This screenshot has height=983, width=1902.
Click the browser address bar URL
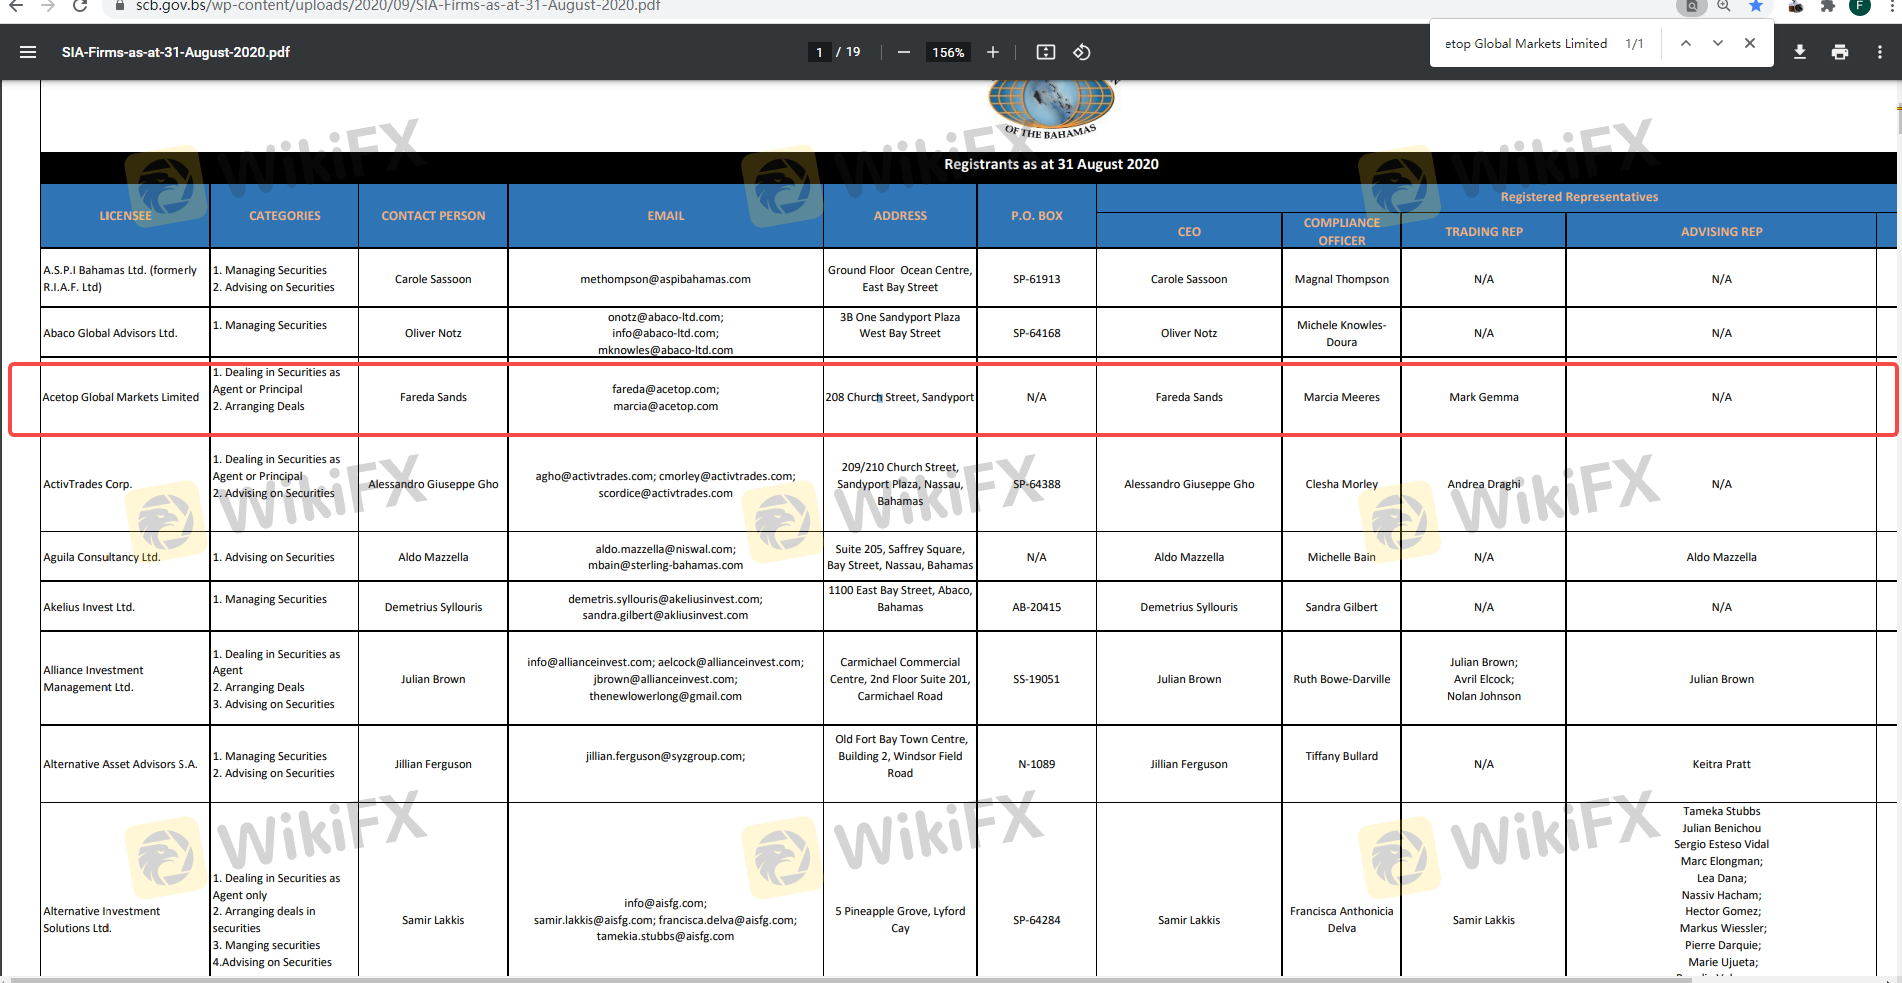pos(398,6)
